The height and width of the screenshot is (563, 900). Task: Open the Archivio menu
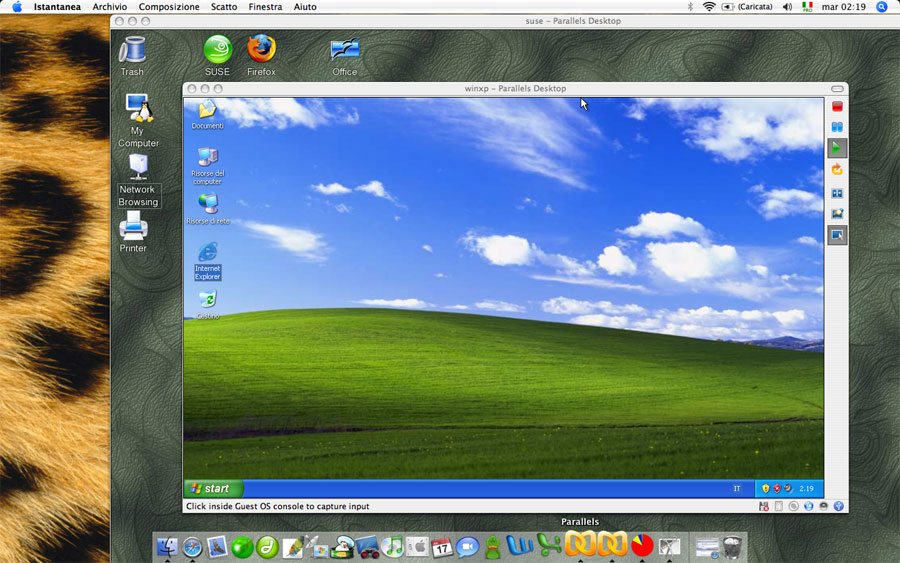(110, 7)
